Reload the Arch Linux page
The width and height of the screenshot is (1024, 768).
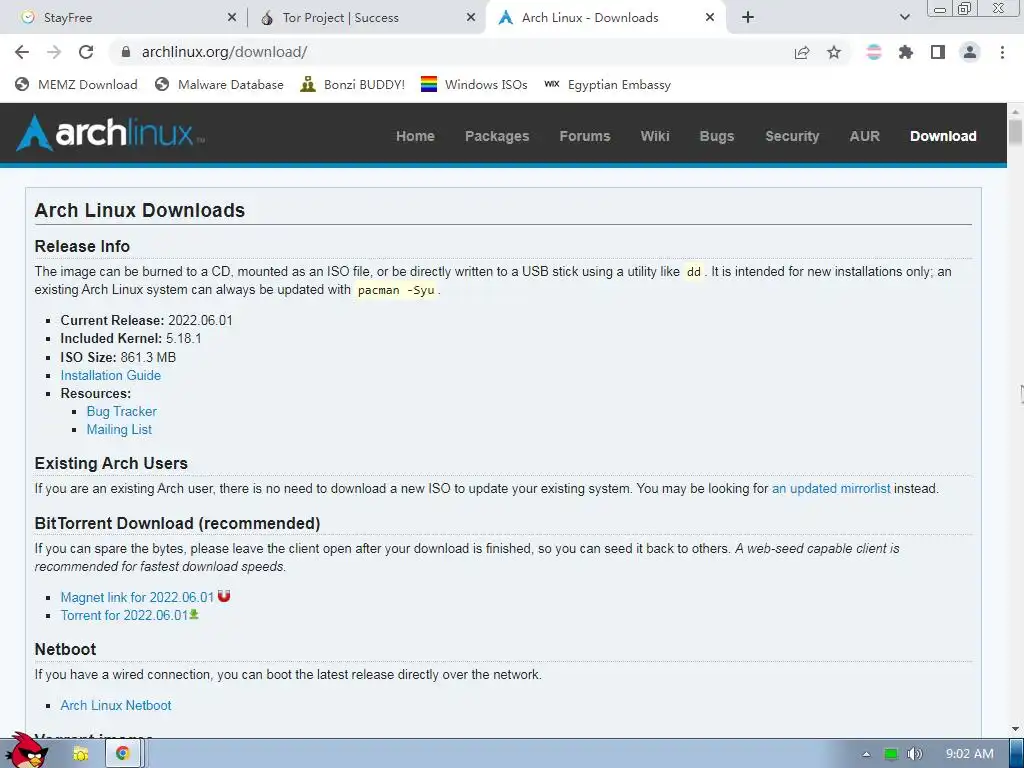[x=86, y=52]
